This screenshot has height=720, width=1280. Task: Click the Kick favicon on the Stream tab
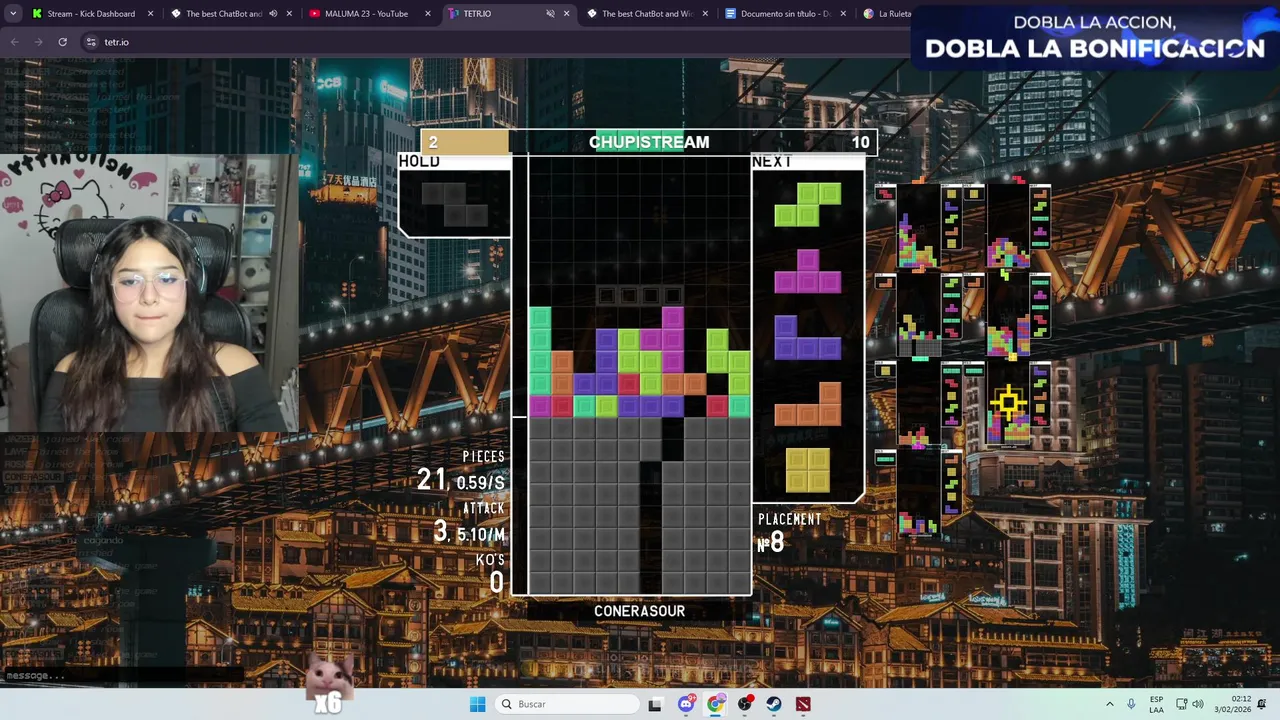(38, 14)
